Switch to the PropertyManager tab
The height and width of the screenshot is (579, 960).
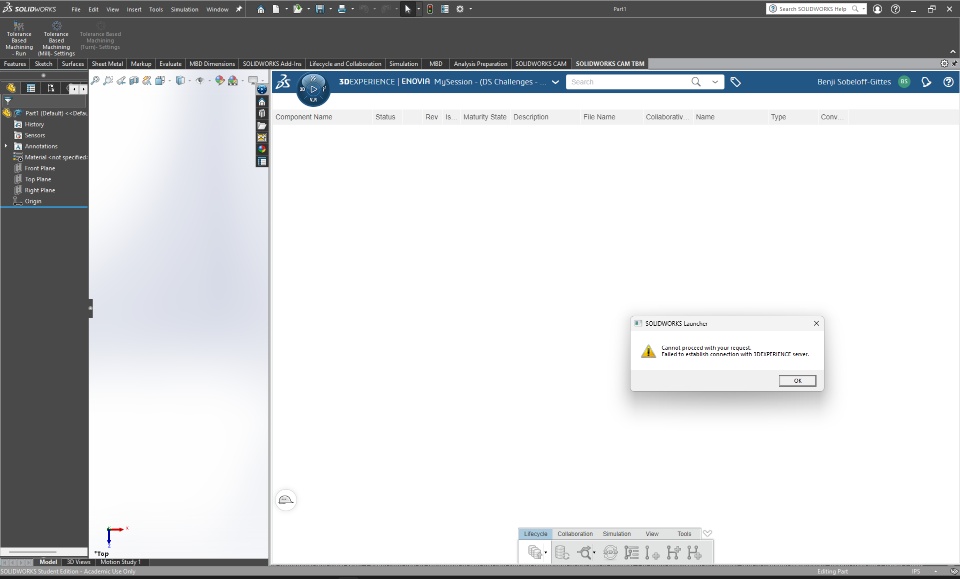point(31,88)
